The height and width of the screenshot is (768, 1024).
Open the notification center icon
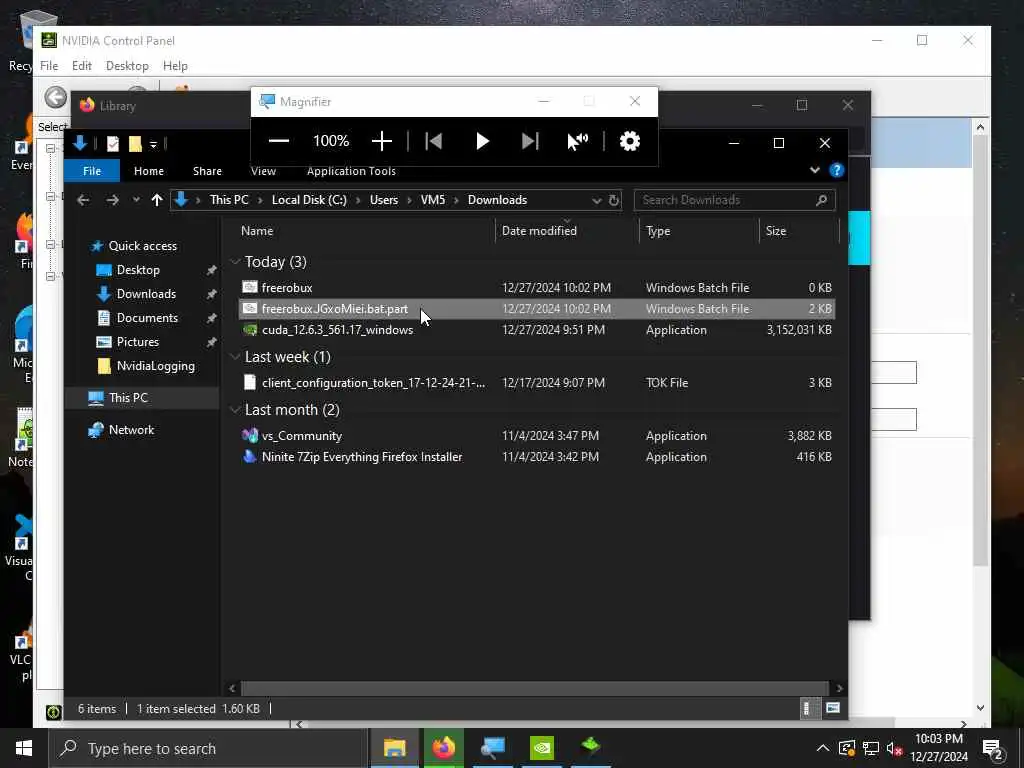click(993, 750)
